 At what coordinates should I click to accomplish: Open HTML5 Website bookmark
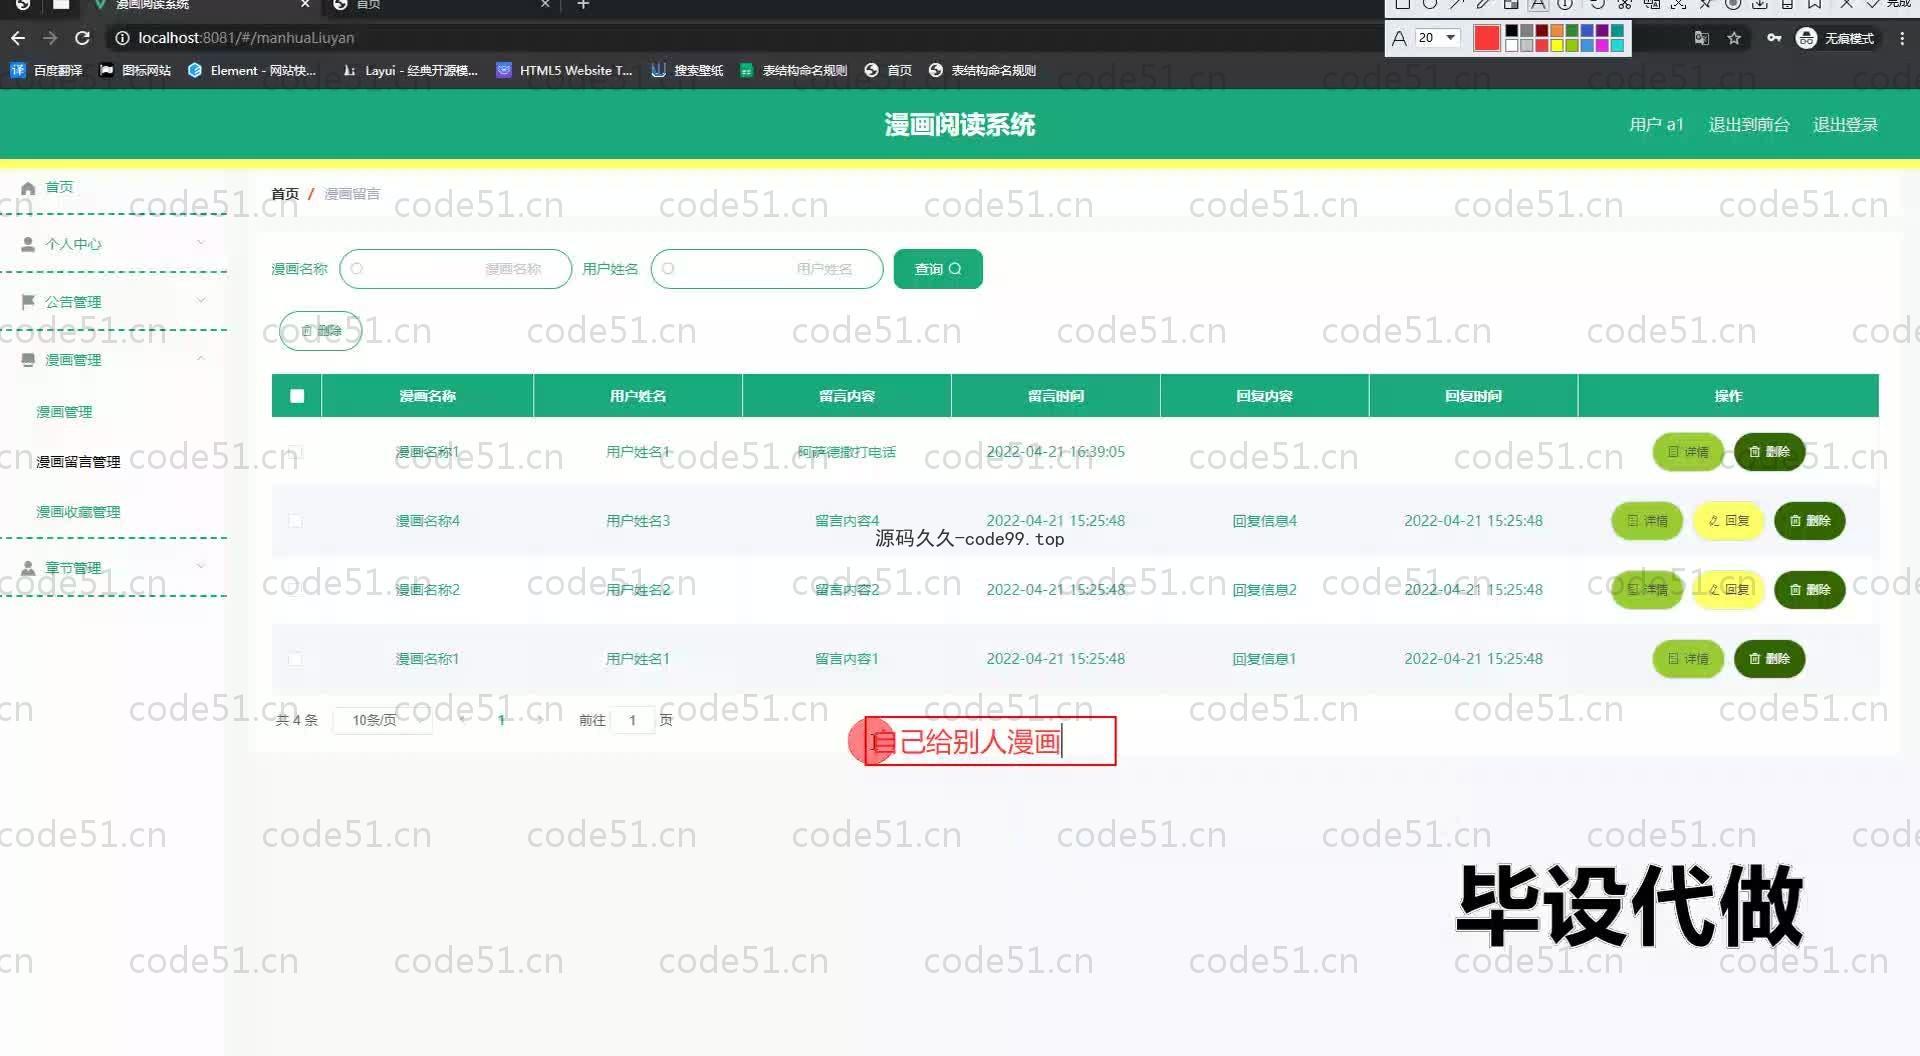coord(565,70)
